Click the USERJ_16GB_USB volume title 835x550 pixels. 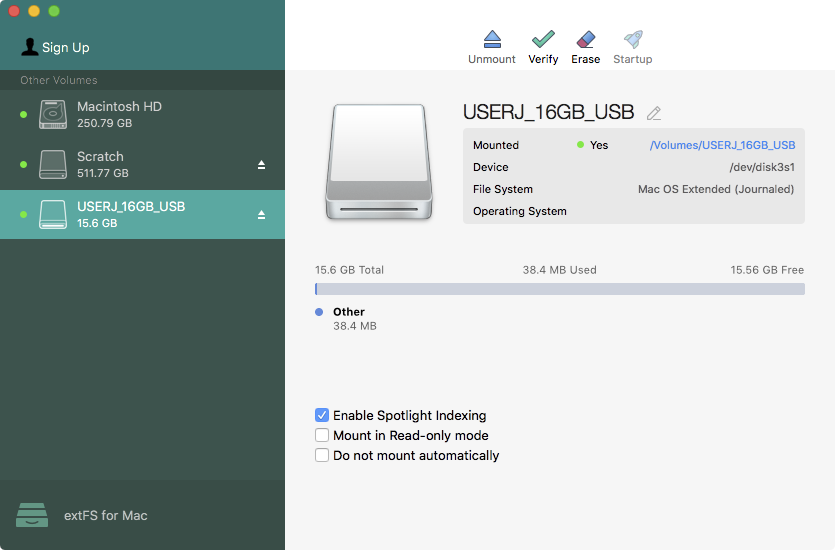click(548, 112)
